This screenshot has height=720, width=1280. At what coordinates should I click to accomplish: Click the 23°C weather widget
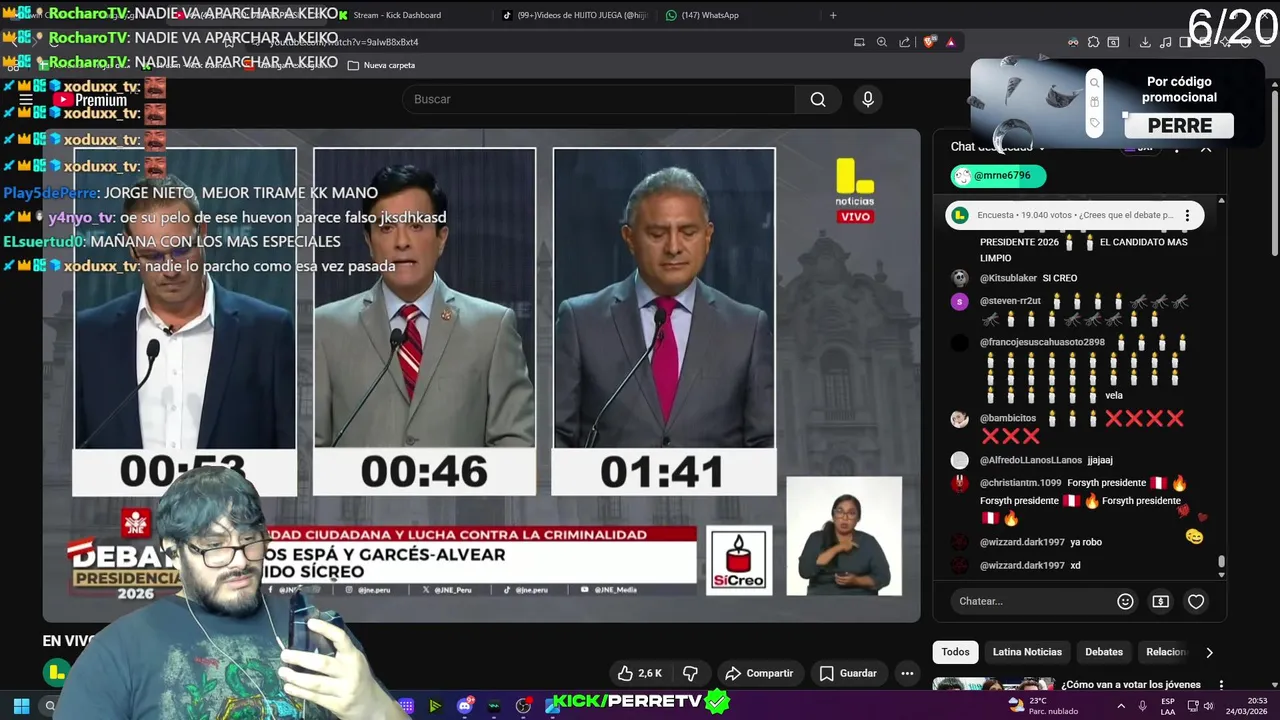1041,706
